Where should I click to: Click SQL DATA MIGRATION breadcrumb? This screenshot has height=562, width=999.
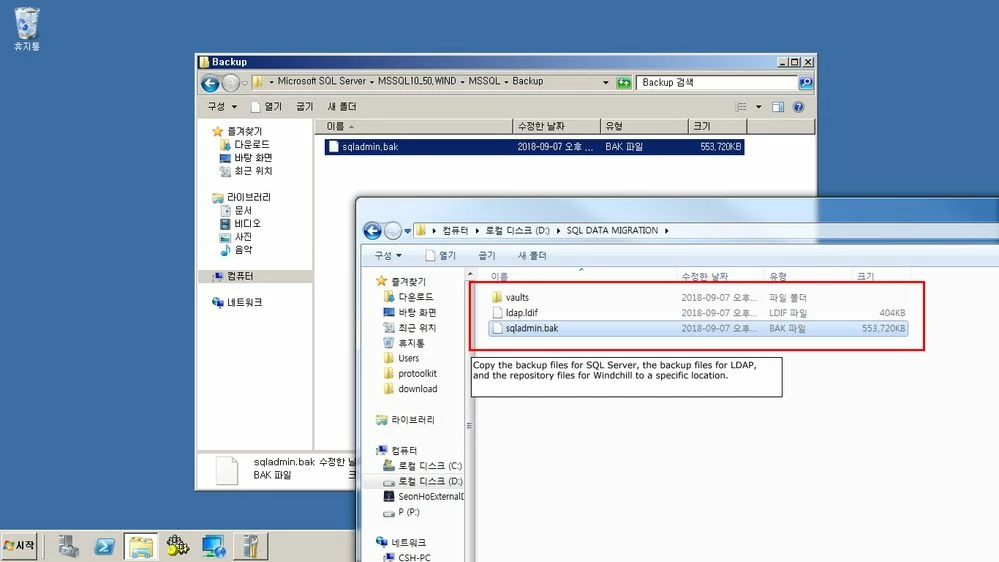pos(612,231)
